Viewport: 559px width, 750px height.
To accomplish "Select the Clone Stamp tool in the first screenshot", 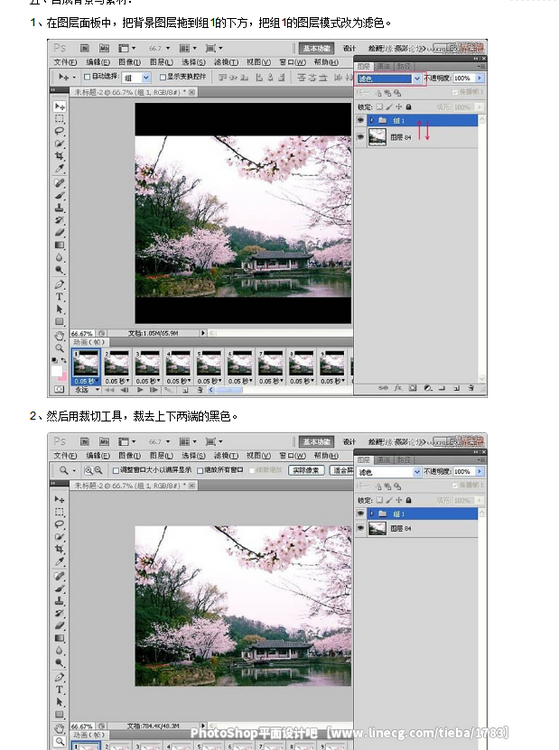I will (x=59, y=208).
